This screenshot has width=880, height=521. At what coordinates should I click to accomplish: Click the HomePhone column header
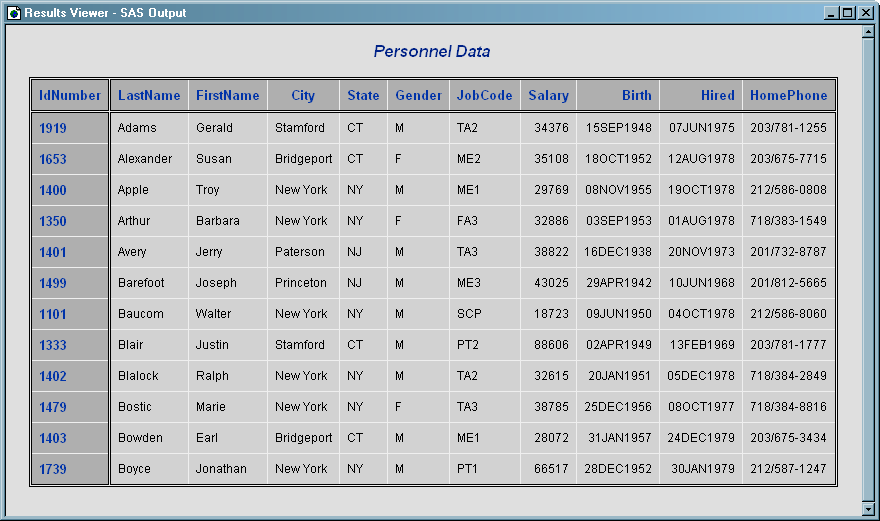tap(789, 95)
